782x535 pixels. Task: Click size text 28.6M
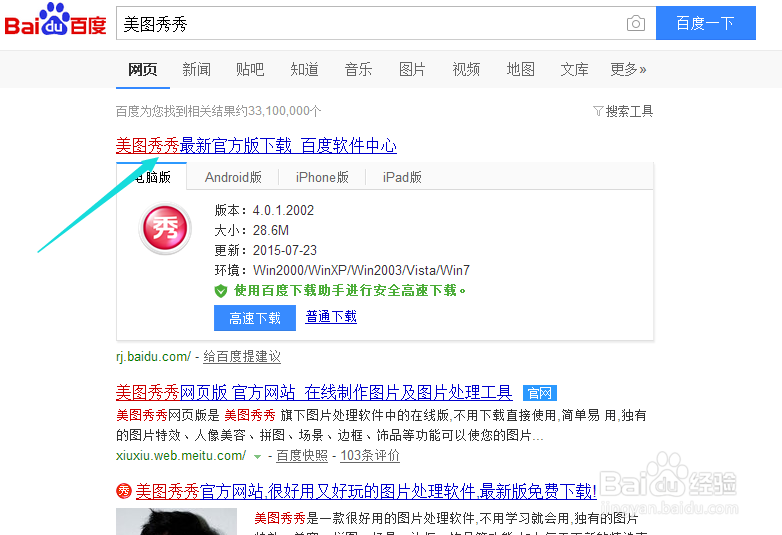pyautogui.click(x=271, y=230)
